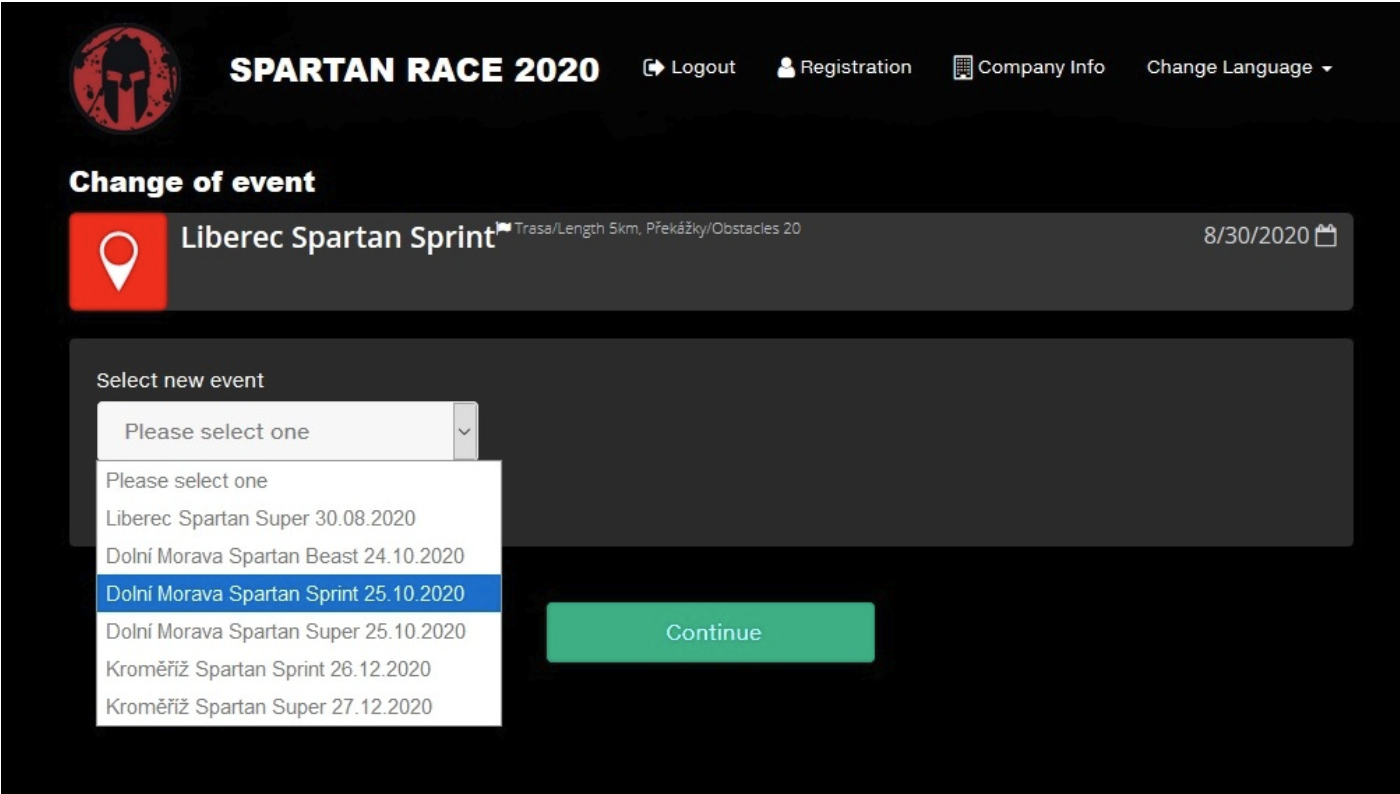
Task: Pick highlighted Dolní Morava Spartan Sprint 25.10.2020
Action: click(x=285, y=594)
